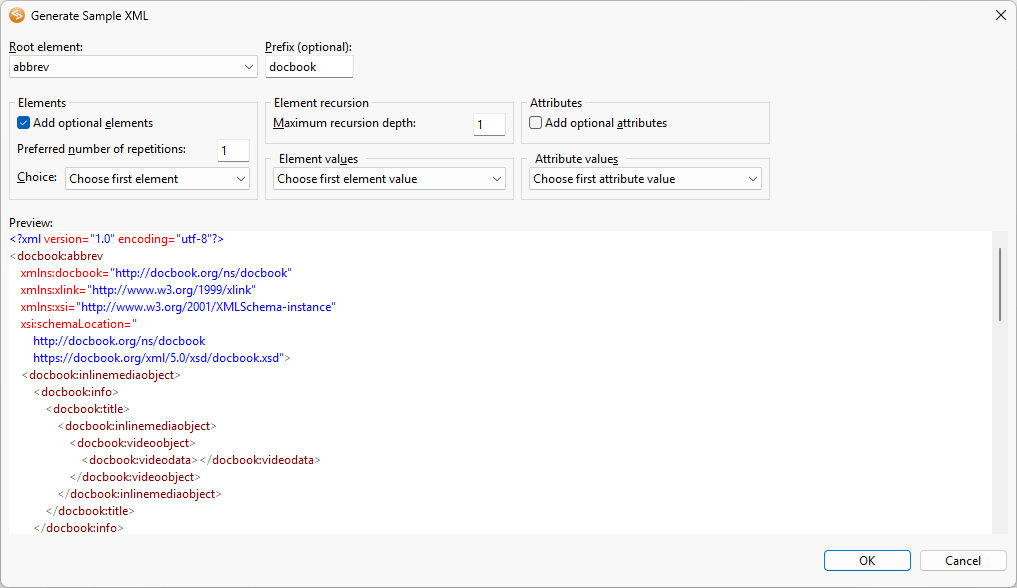Image resolution: width=1017 pixels, height=588 pixels.
Task: Click the xml version declaration line
Action: [117, 239]
